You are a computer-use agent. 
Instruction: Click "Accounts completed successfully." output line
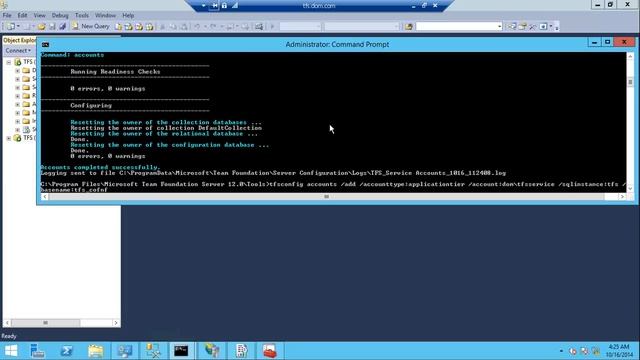pyautogui.click(x=100, y=167)
